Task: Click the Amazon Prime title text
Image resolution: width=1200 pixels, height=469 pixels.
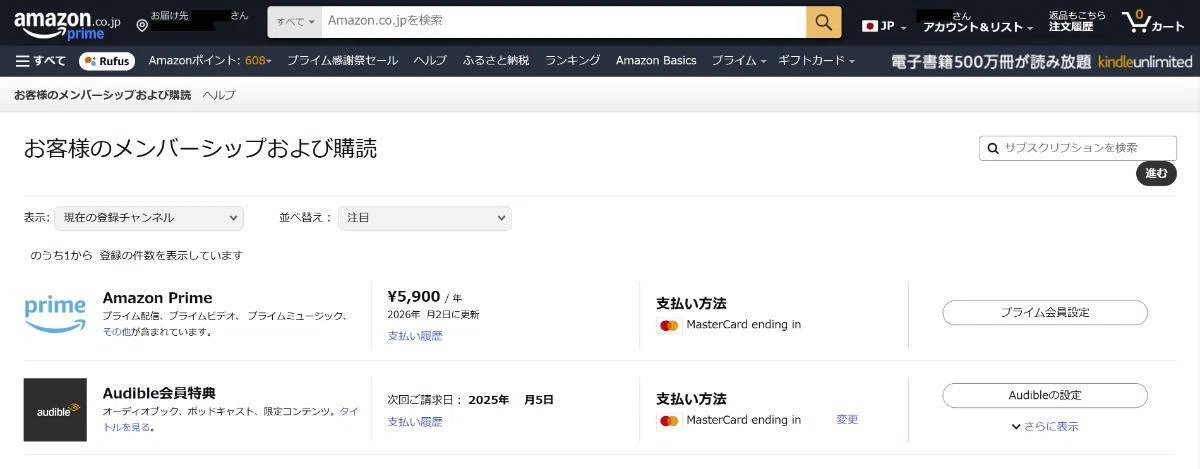Action: pyautogui.click(x=157, y=298)
